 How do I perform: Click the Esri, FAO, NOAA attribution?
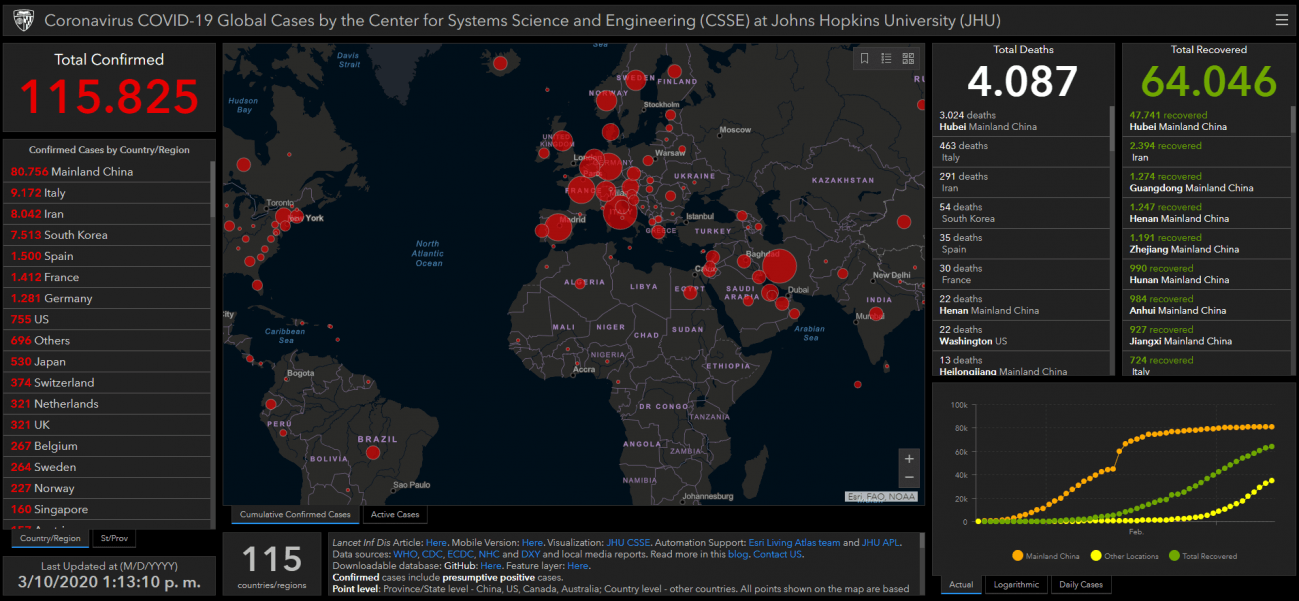(x=883, y=496)
